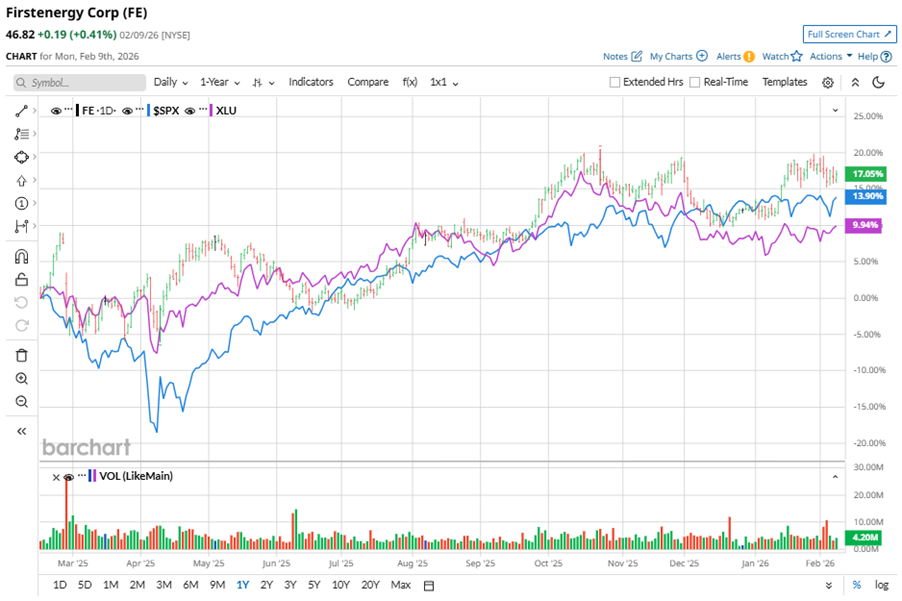Toggle visibility of FE 1D series
The height and width of the screenshot is (601, 902).
point(56,111)
